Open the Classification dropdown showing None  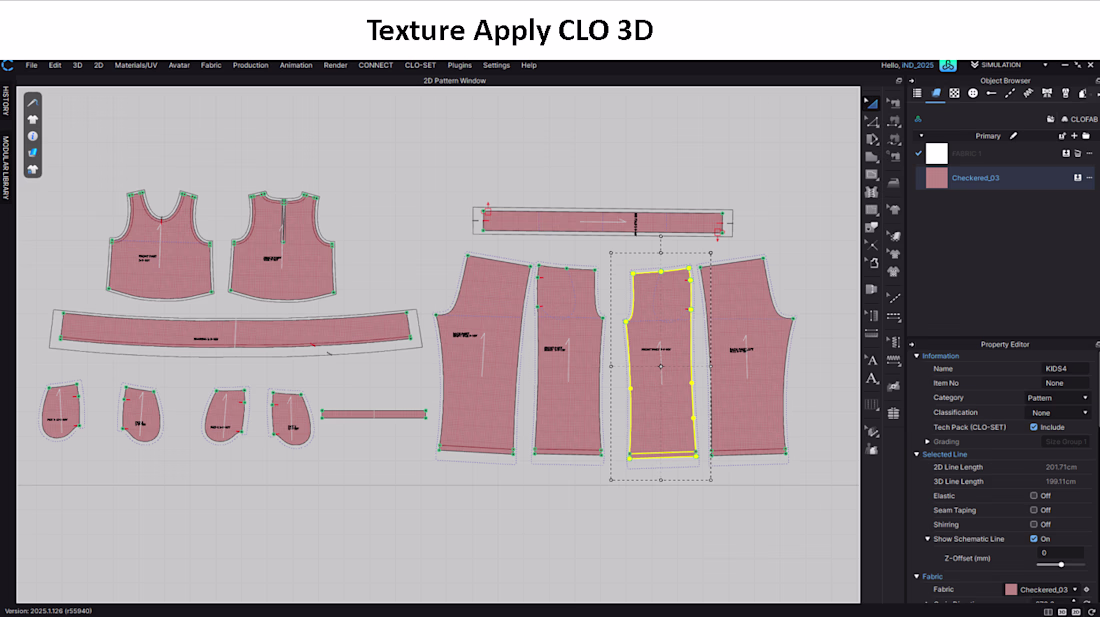(x=1057, y=413)
